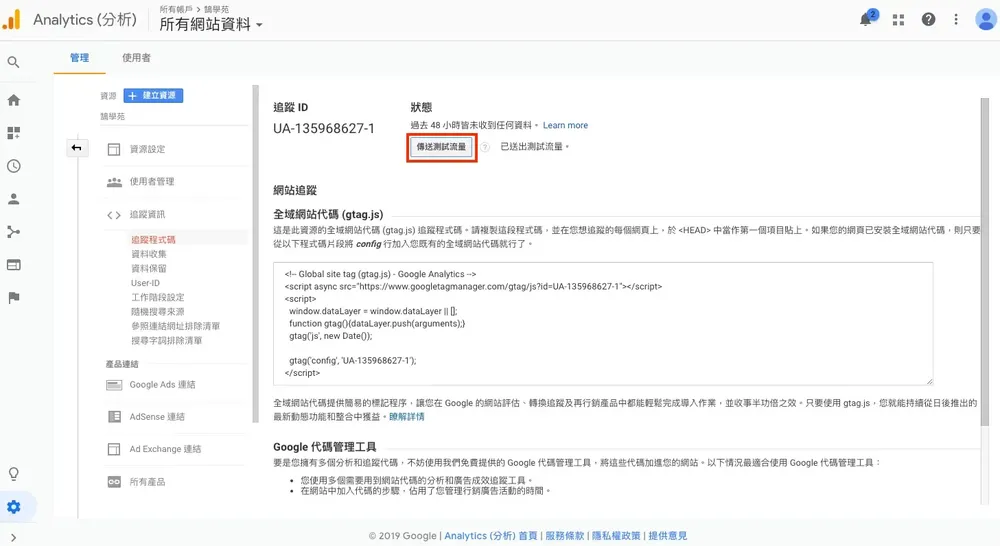
Task: Open the Learn more link
Action: 565,126
